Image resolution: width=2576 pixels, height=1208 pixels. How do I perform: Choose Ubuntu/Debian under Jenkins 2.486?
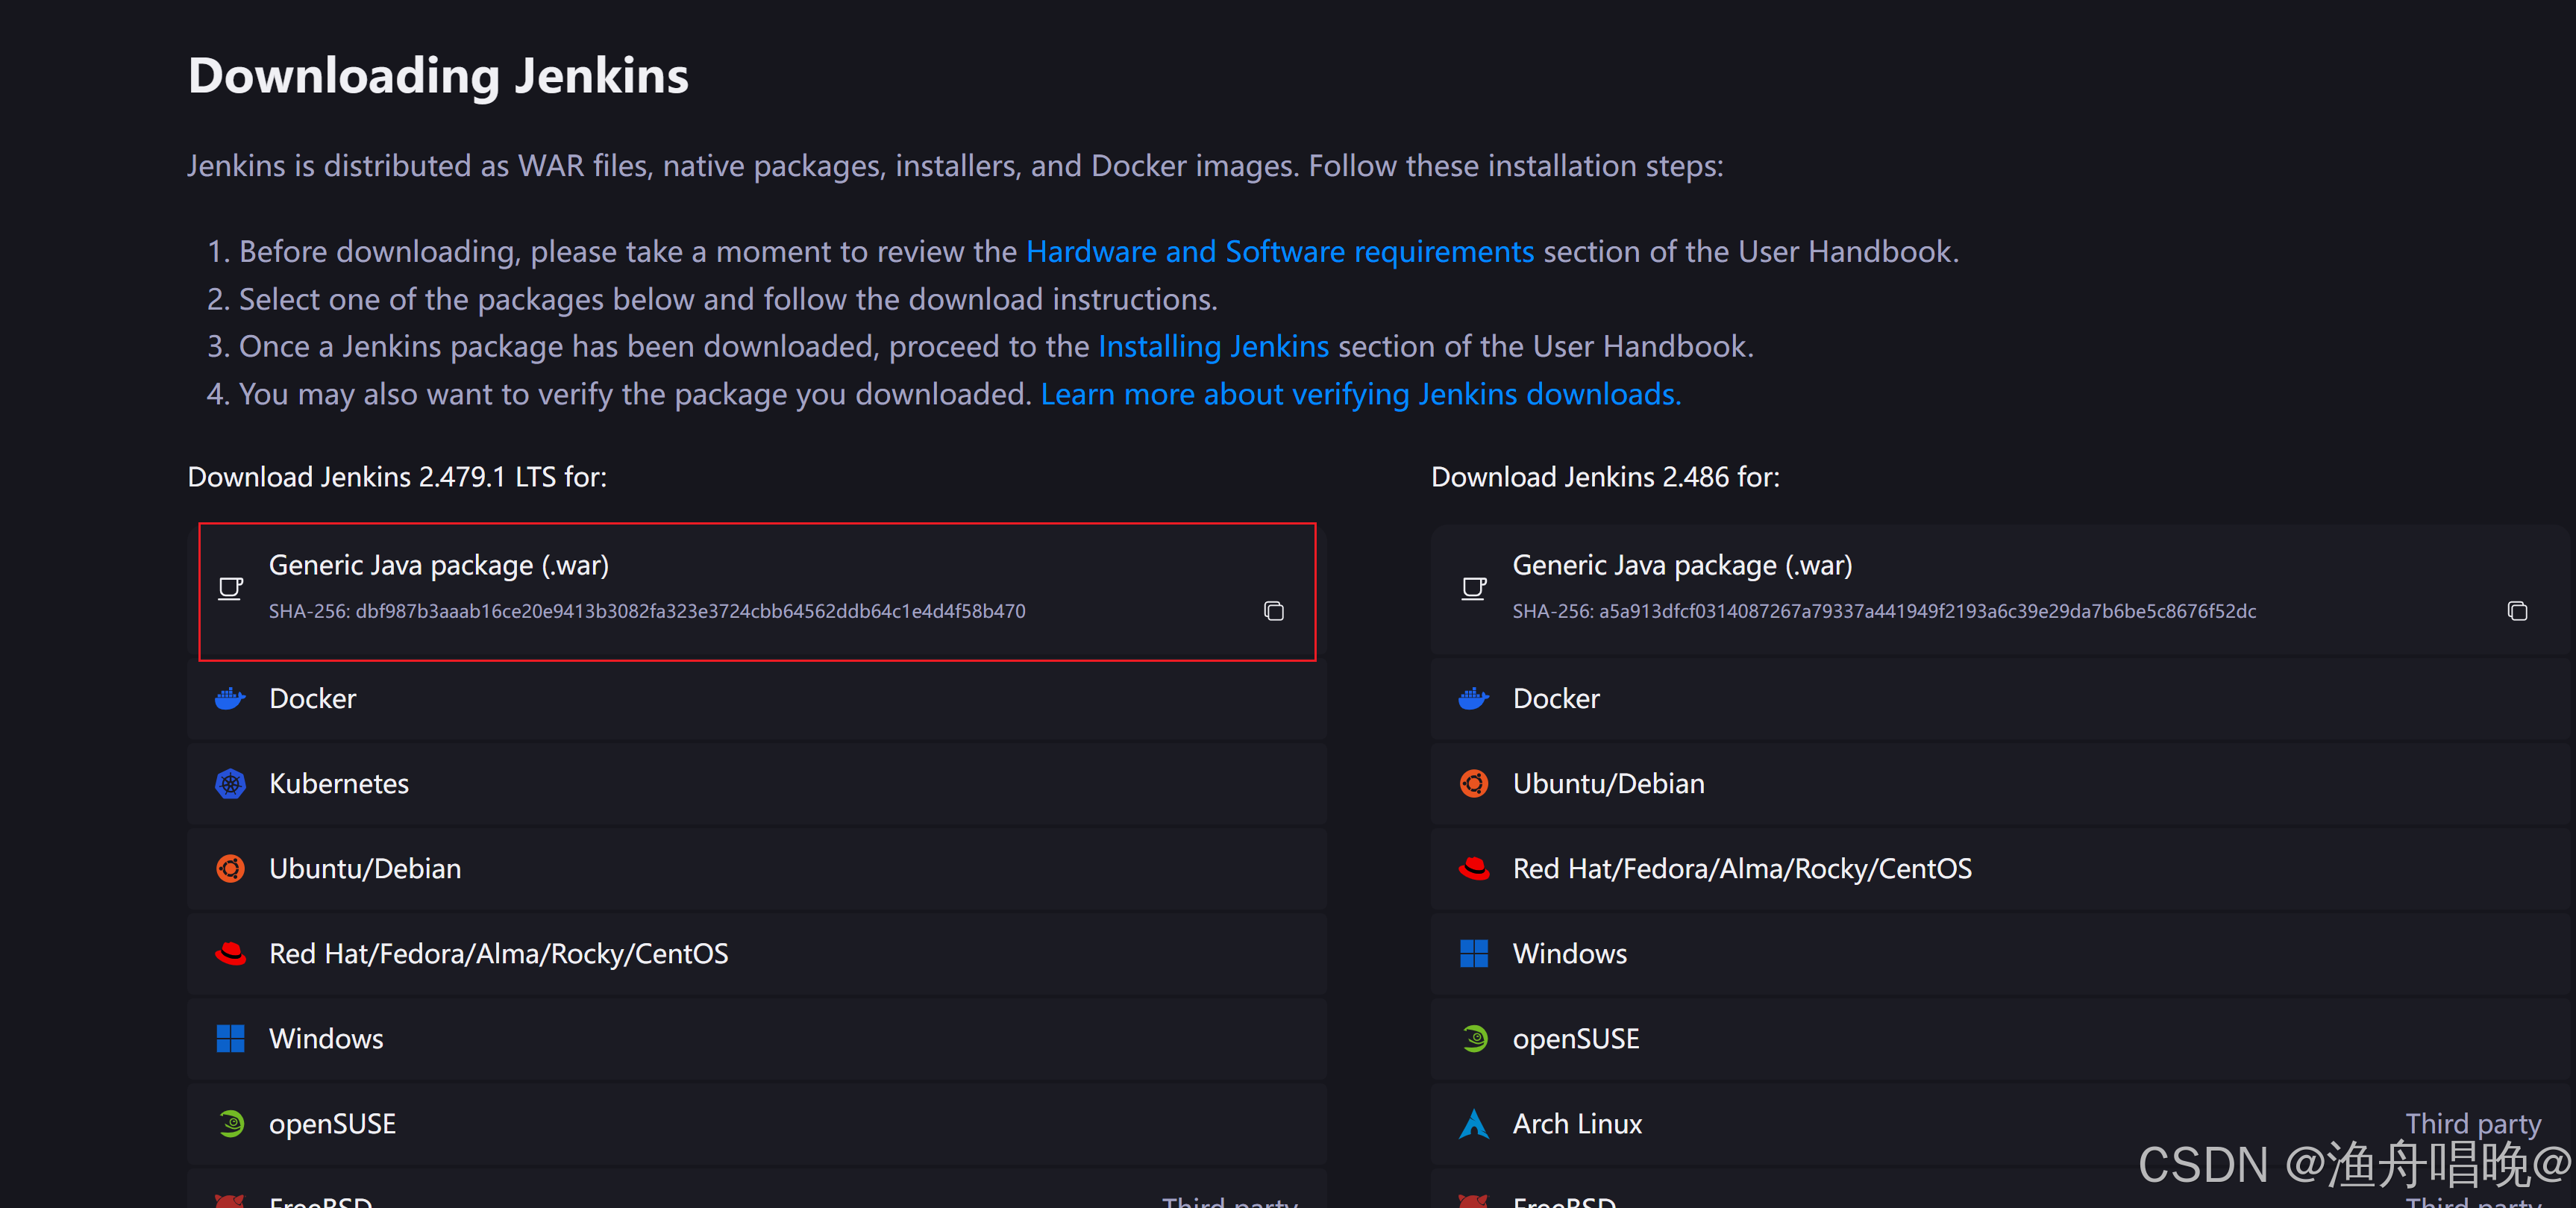click(x=2000, y=783)
